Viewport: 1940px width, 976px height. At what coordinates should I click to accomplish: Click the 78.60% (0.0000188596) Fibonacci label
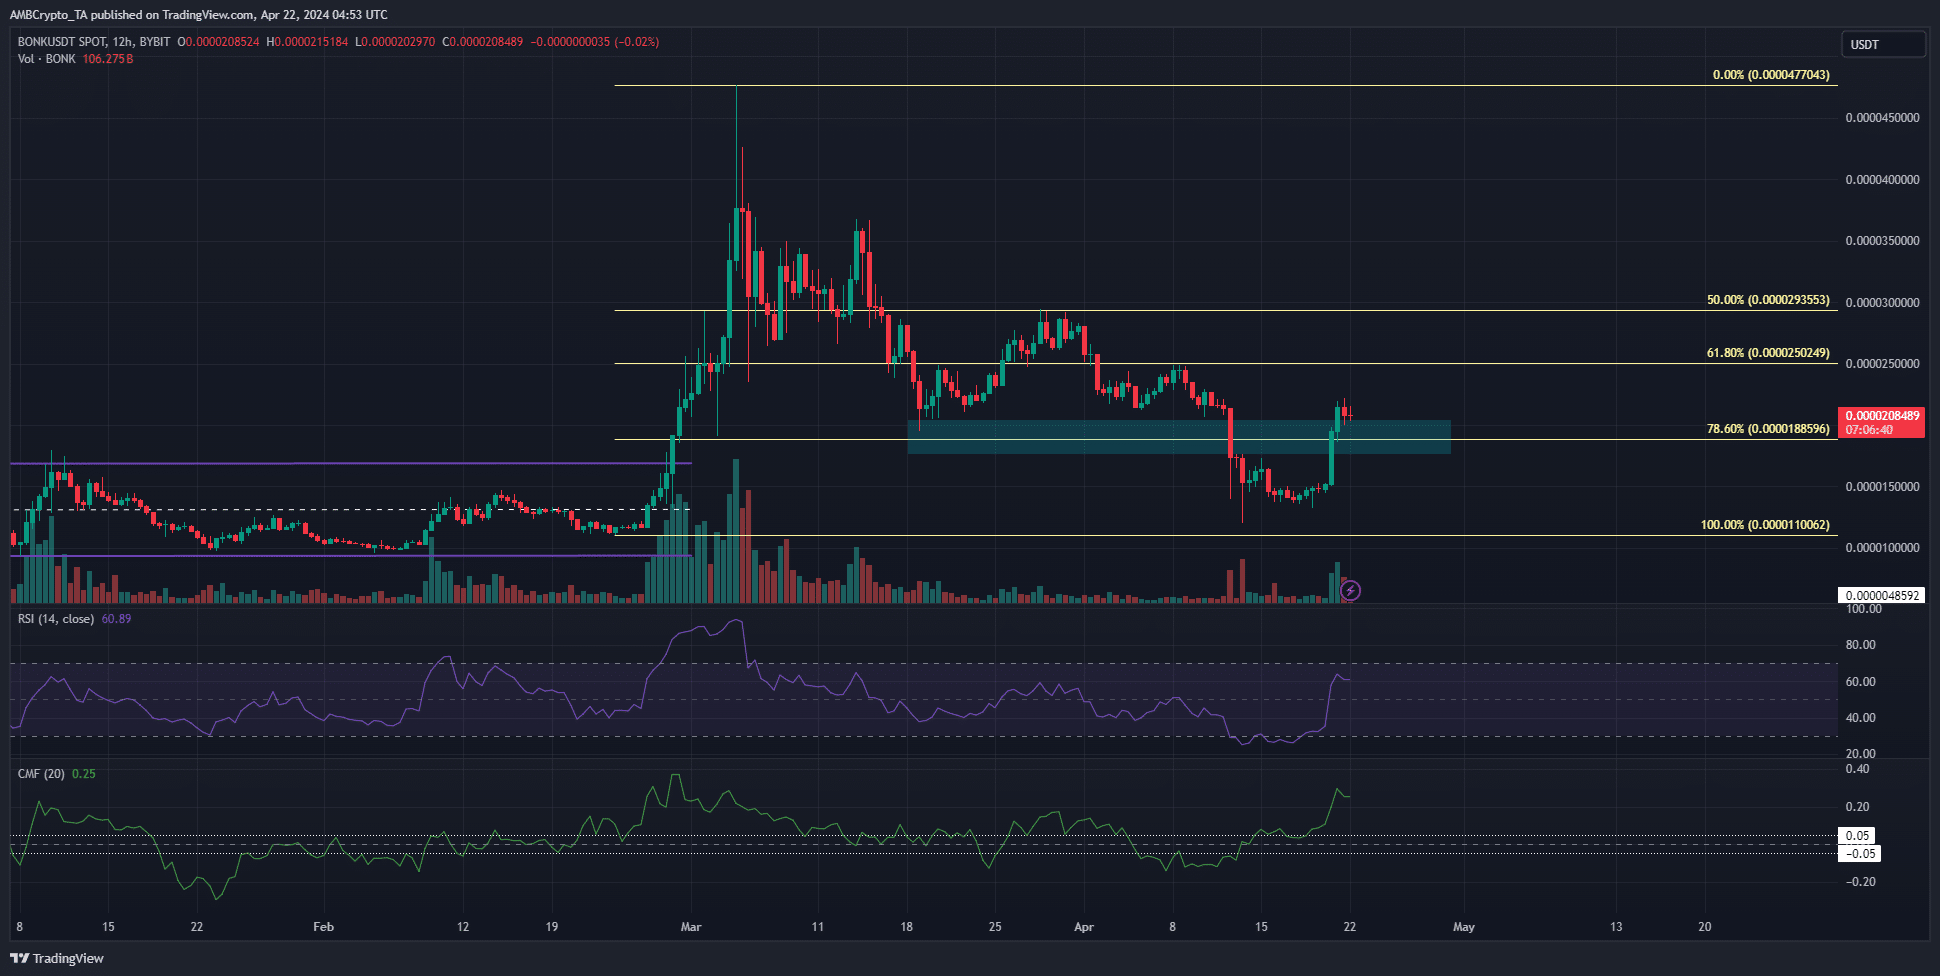coord(1768,429)
